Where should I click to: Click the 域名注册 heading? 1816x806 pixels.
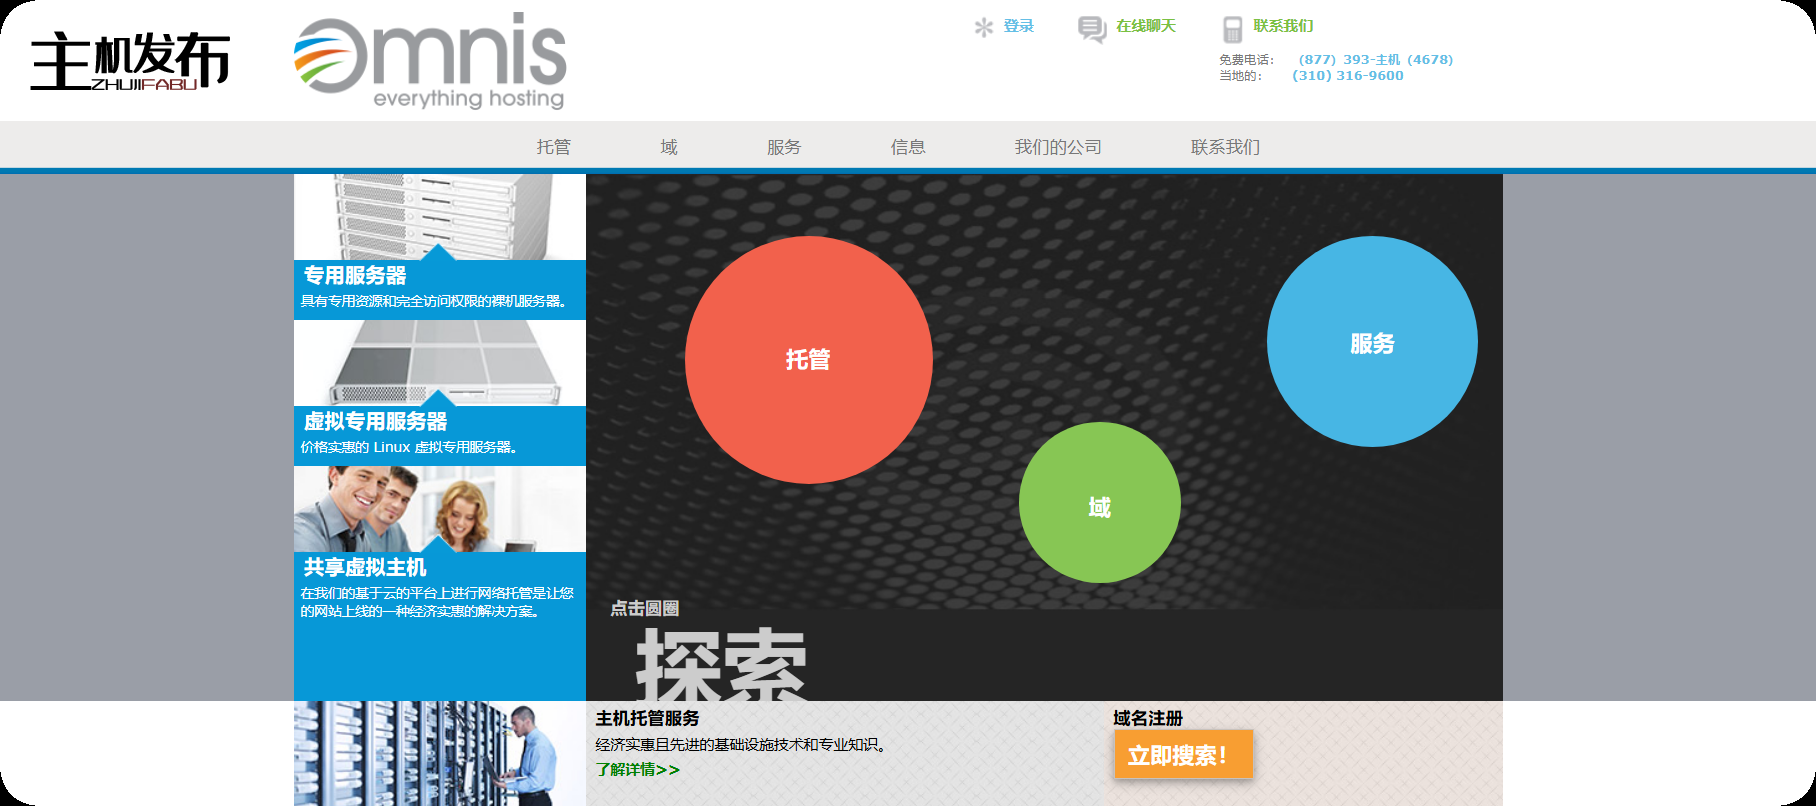(x=1148, y=719)
